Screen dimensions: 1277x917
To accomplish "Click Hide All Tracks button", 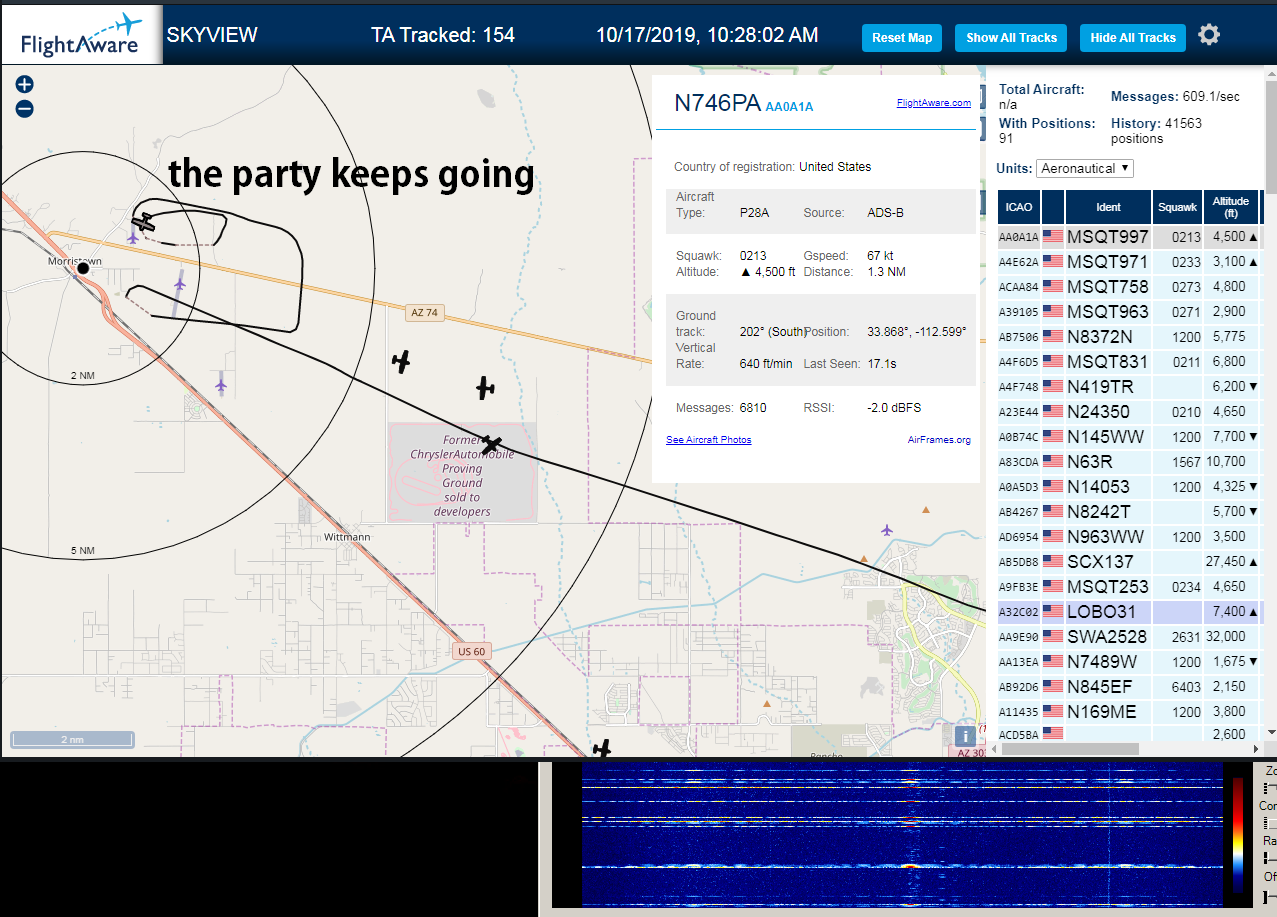I will point(1133,38).
